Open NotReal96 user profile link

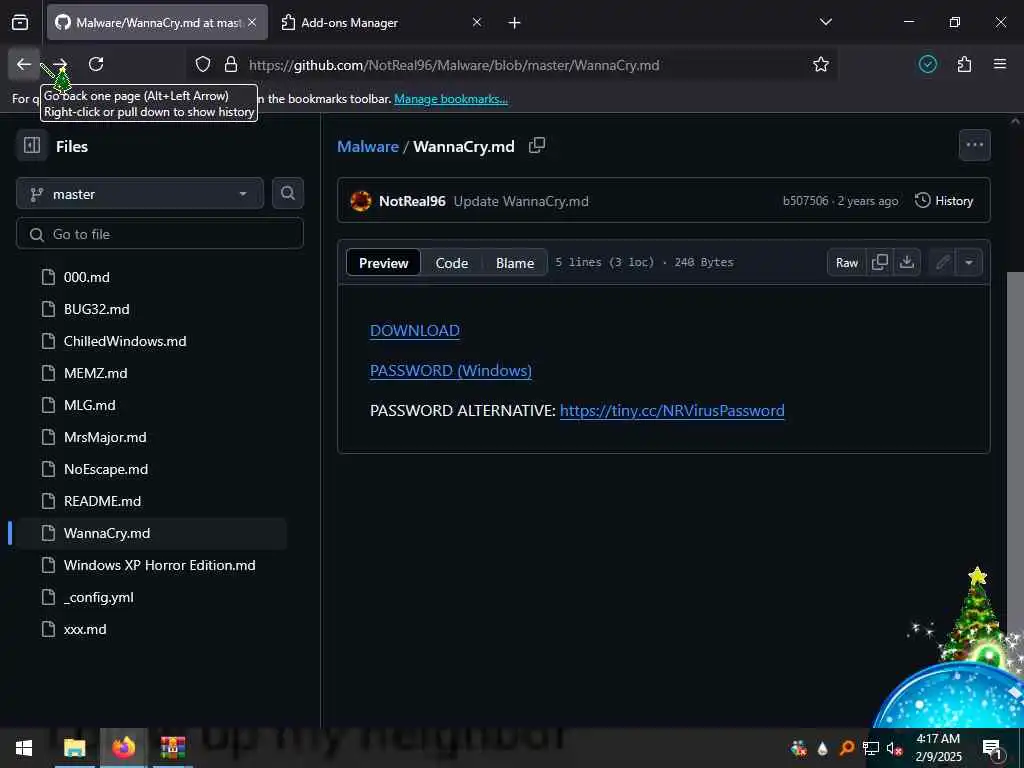point(412,201)
